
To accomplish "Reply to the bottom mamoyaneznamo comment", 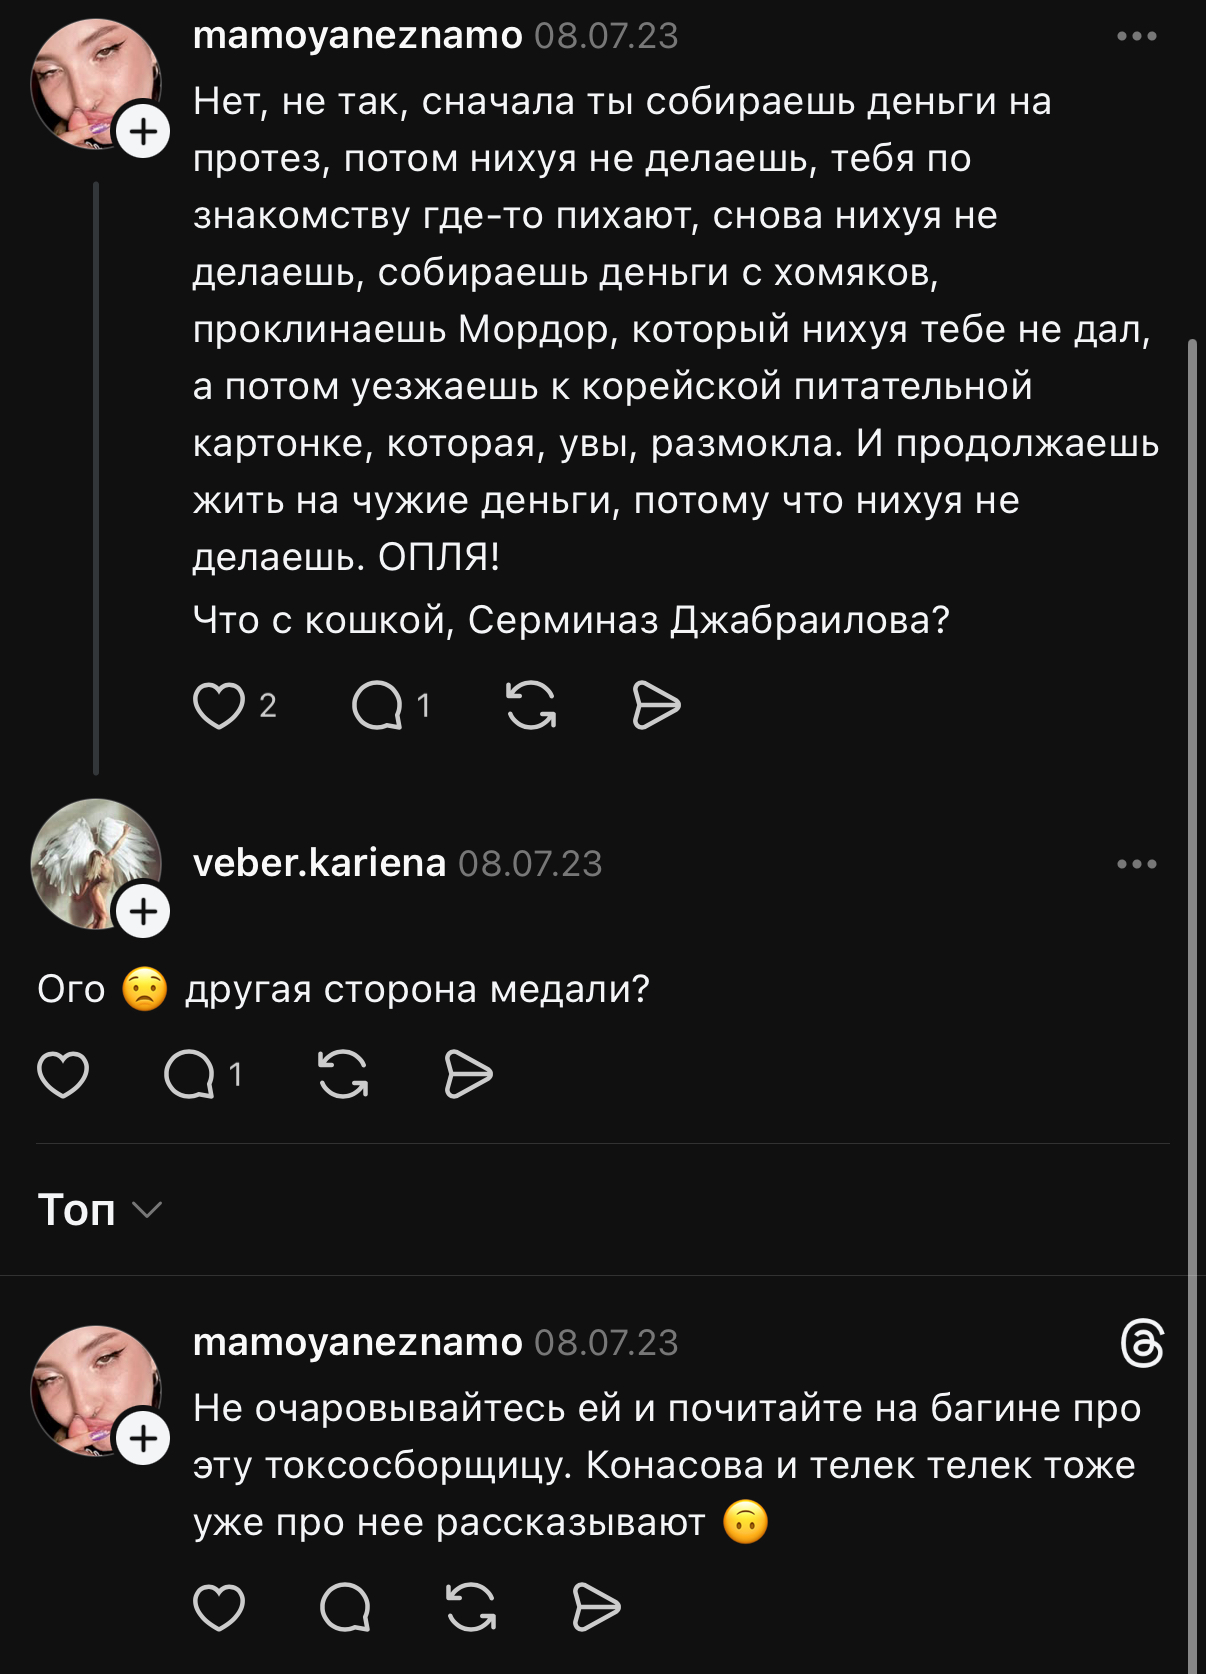I will [x=345, y=1608].
